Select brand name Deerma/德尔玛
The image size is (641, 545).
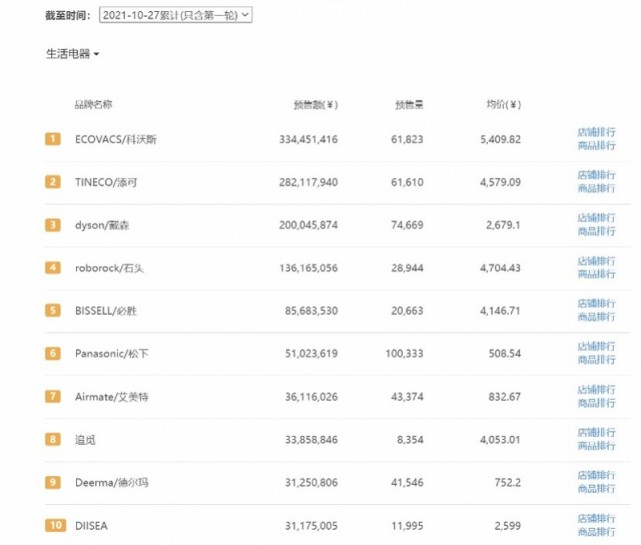[x=112, y=483]
